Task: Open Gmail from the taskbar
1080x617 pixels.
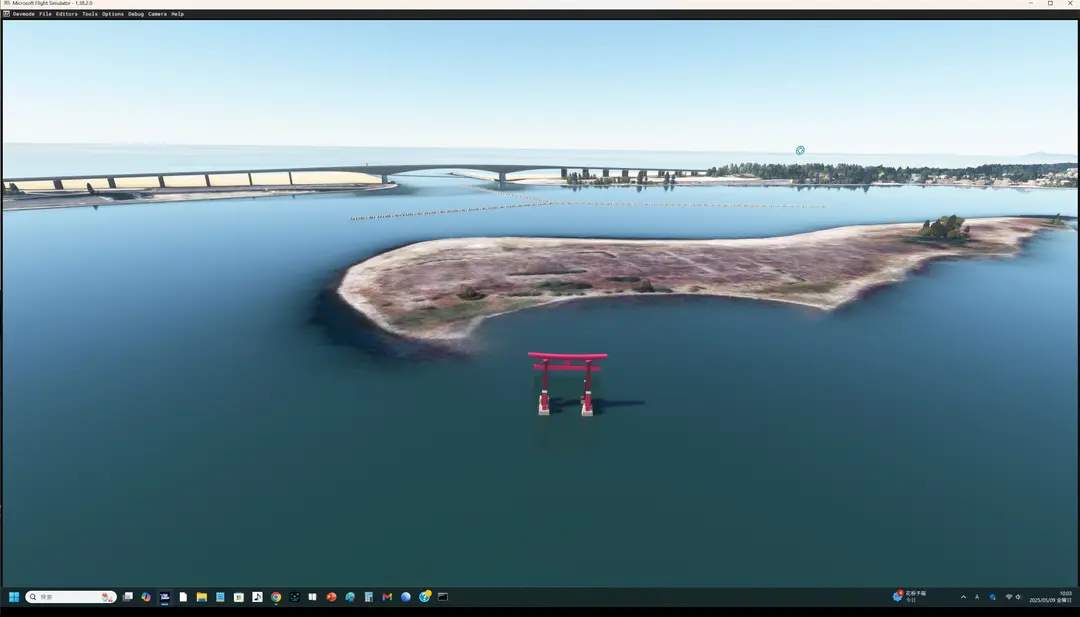Action: [387, 597]
